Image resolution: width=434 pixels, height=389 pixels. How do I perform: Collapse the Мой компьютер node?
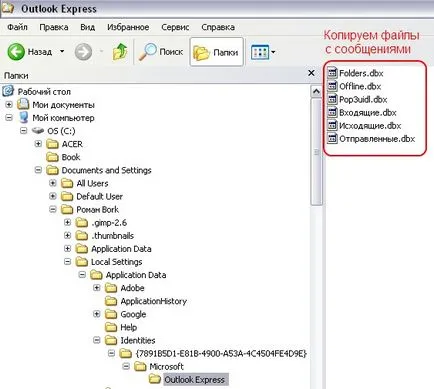[x=9, y=118]
